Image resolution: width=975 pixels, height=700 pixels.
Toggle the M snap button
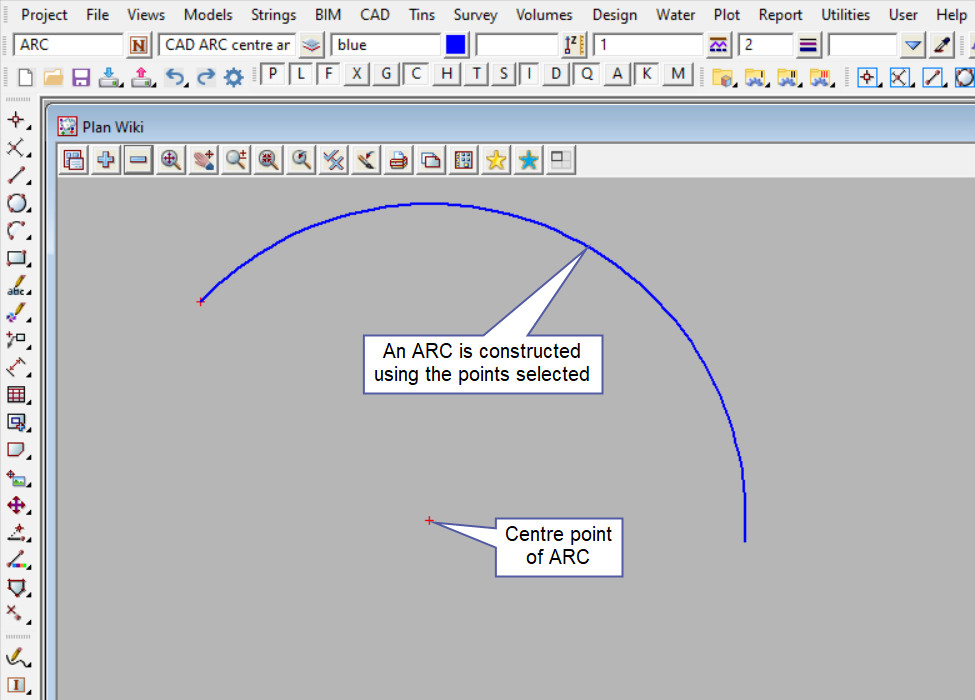coord(679,75)
